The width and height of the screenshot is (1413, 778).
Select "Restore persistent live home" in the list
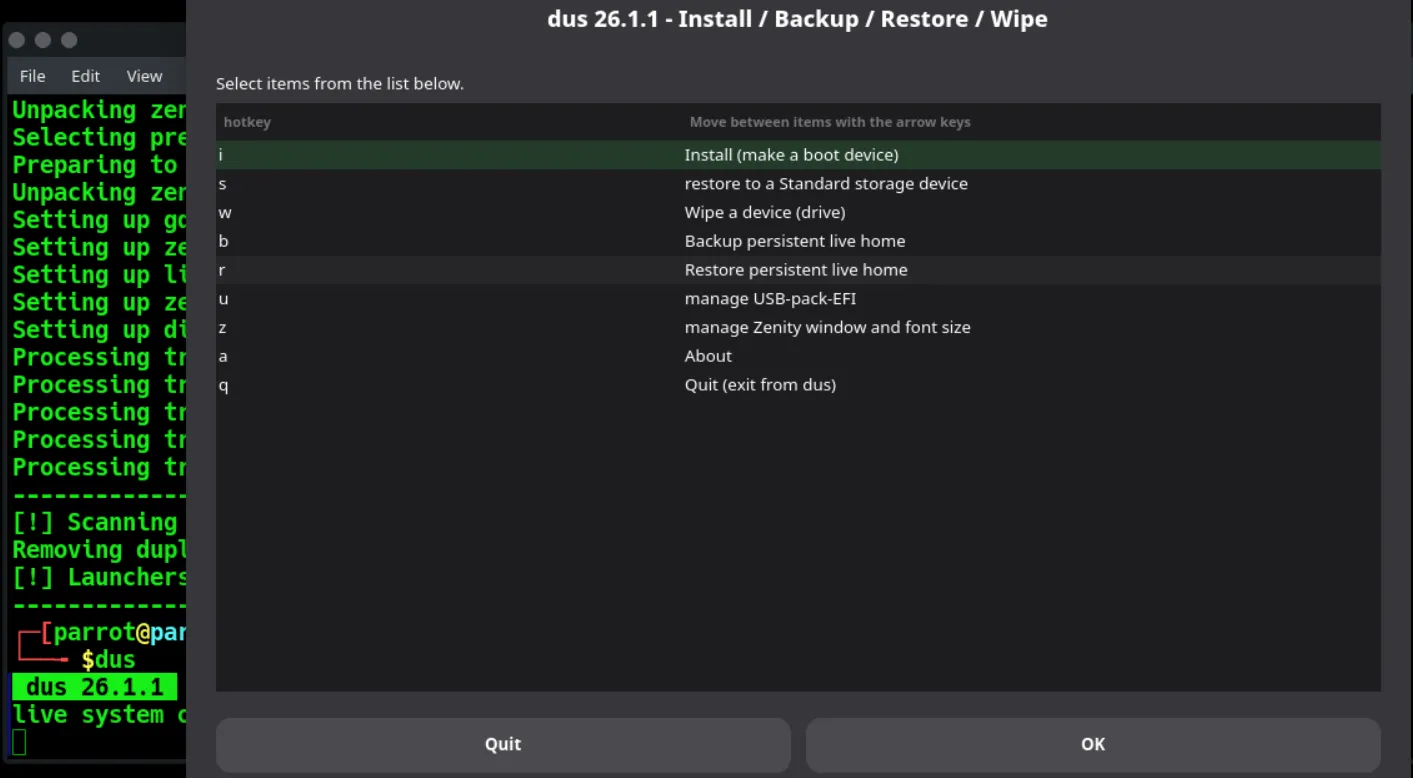(798, 270)
